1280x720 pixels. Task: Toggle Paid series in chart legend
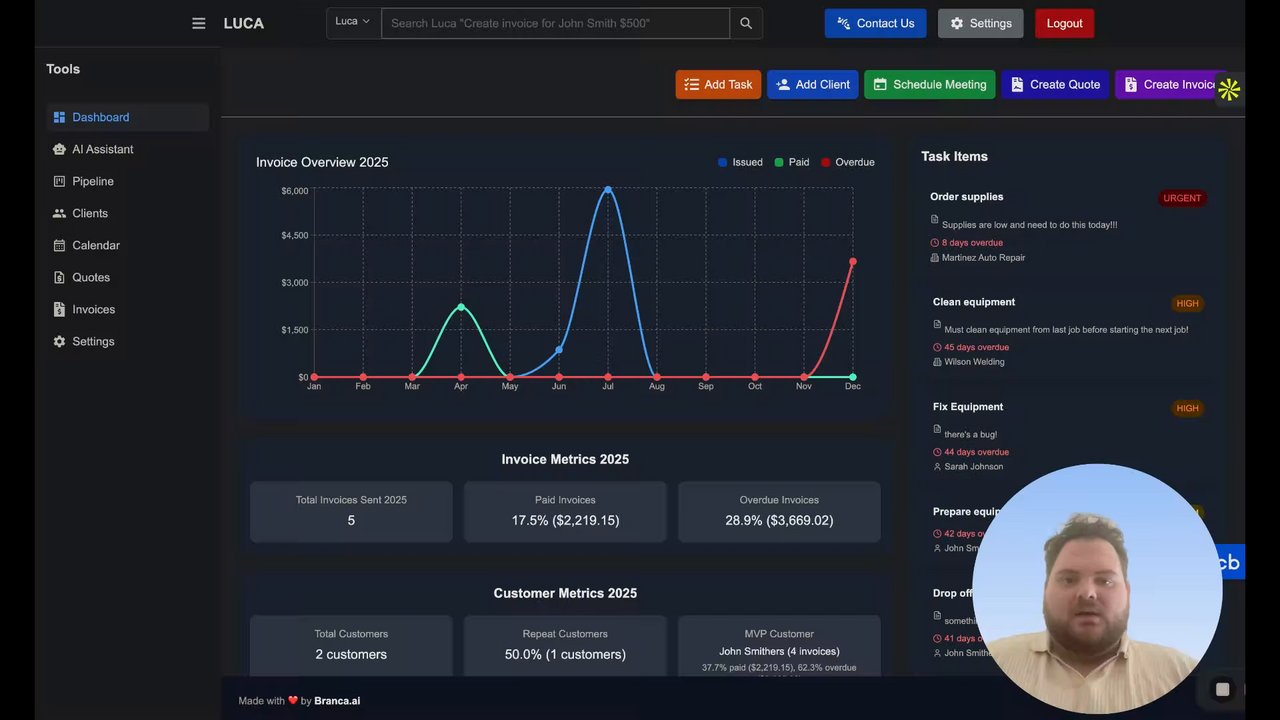point(791,162)
